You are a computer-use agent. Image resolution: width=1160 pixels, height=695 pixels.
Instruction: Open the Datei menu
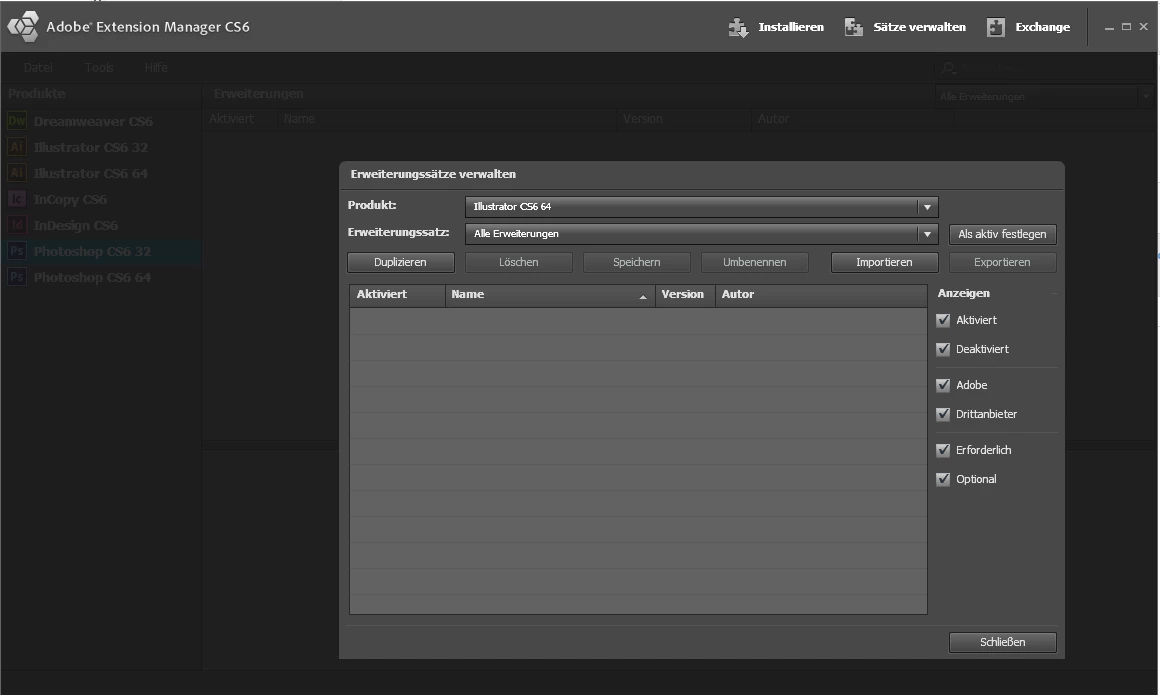click(x=38, y=67)
